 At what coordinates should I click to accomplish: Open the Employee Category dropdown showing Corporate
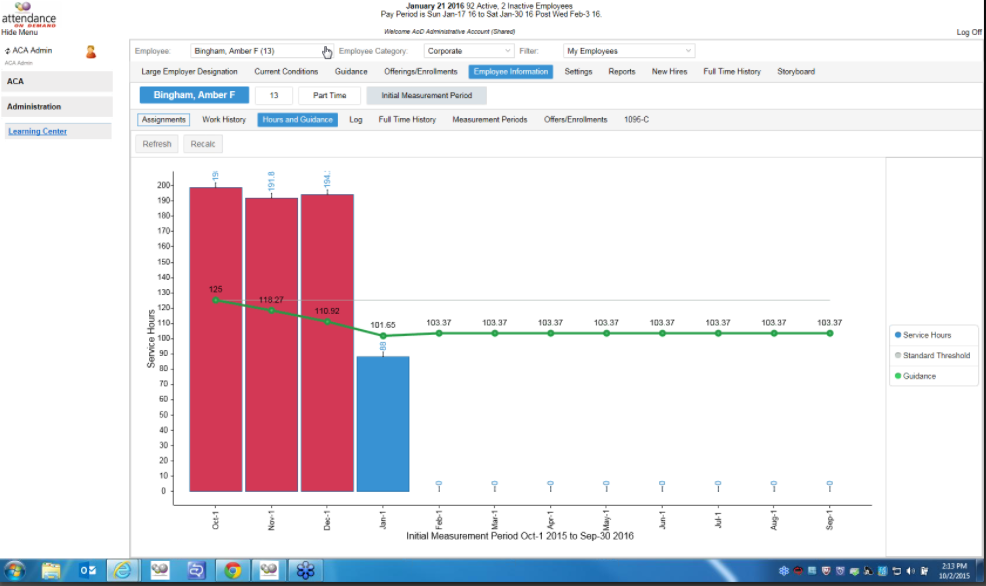tap(468, 50)
